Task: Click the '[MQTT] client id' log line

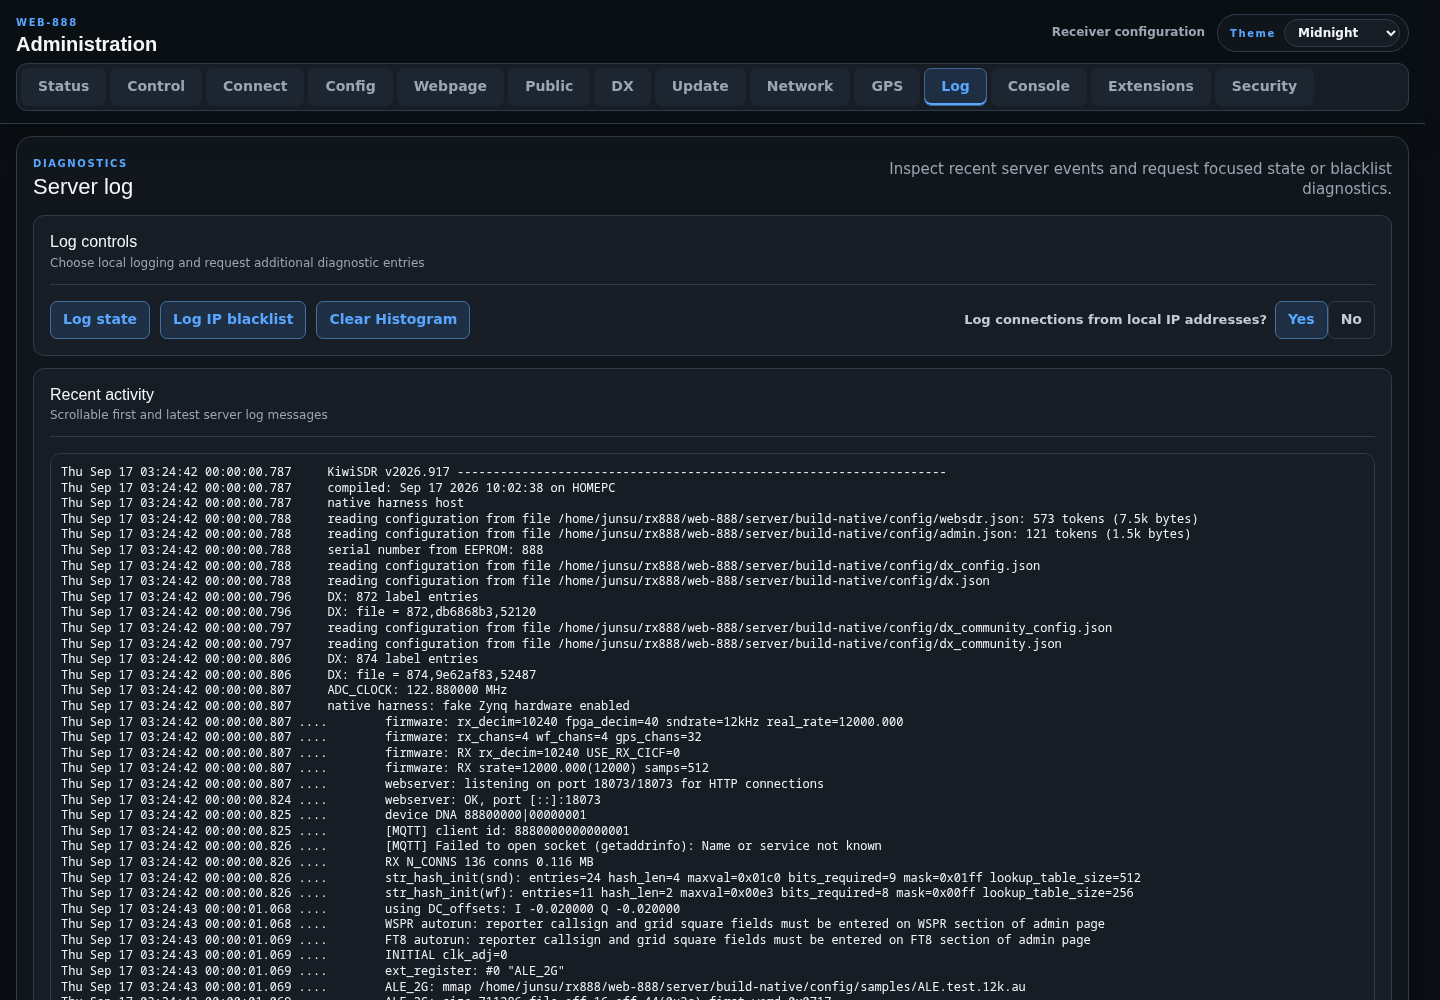Action: [345, 831]
